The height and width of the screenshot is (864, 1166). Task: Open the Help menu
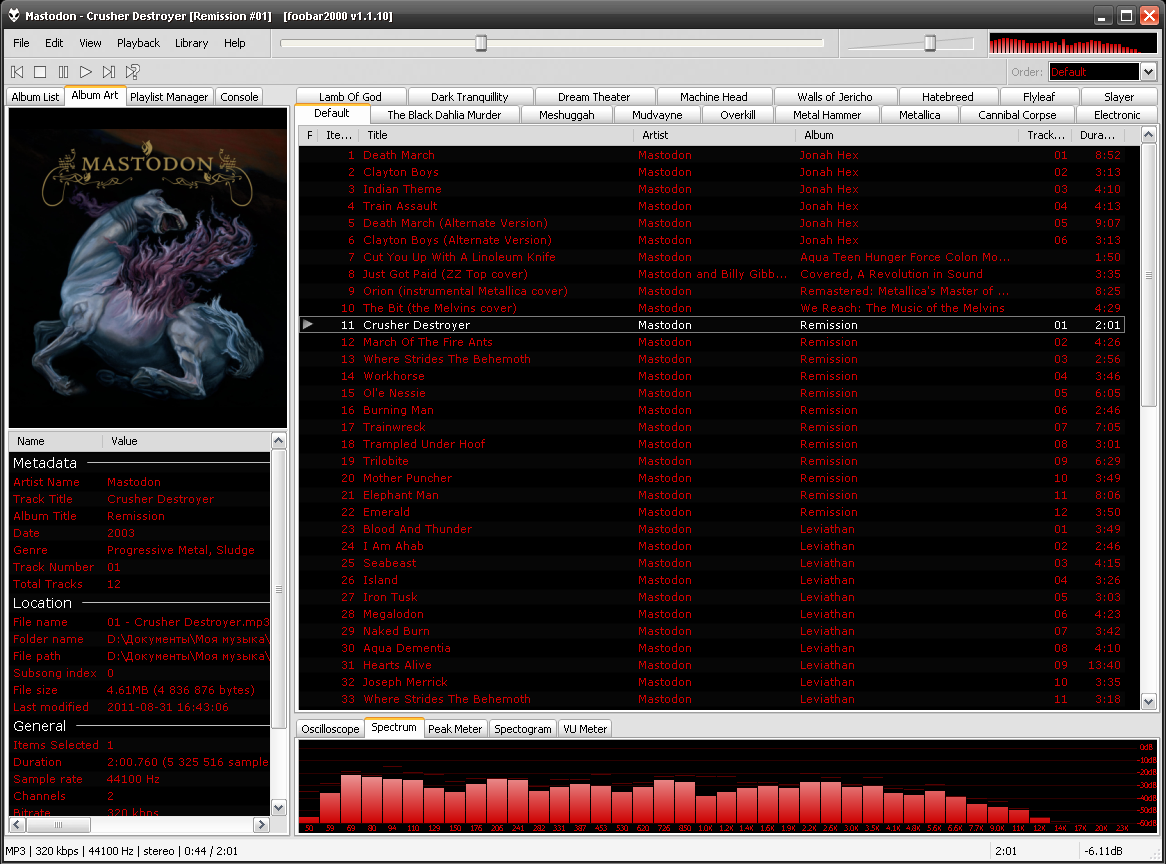234,43
